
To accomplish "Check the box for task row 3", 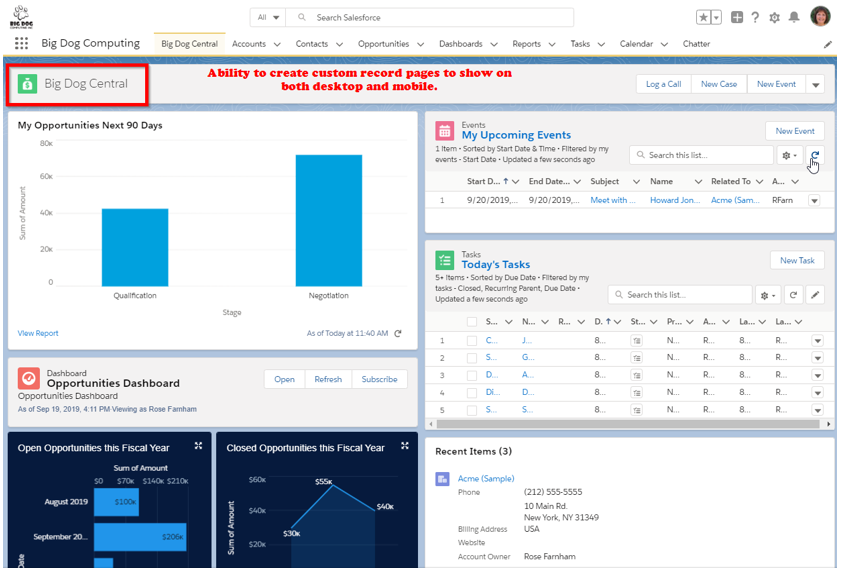I will 472,375.
